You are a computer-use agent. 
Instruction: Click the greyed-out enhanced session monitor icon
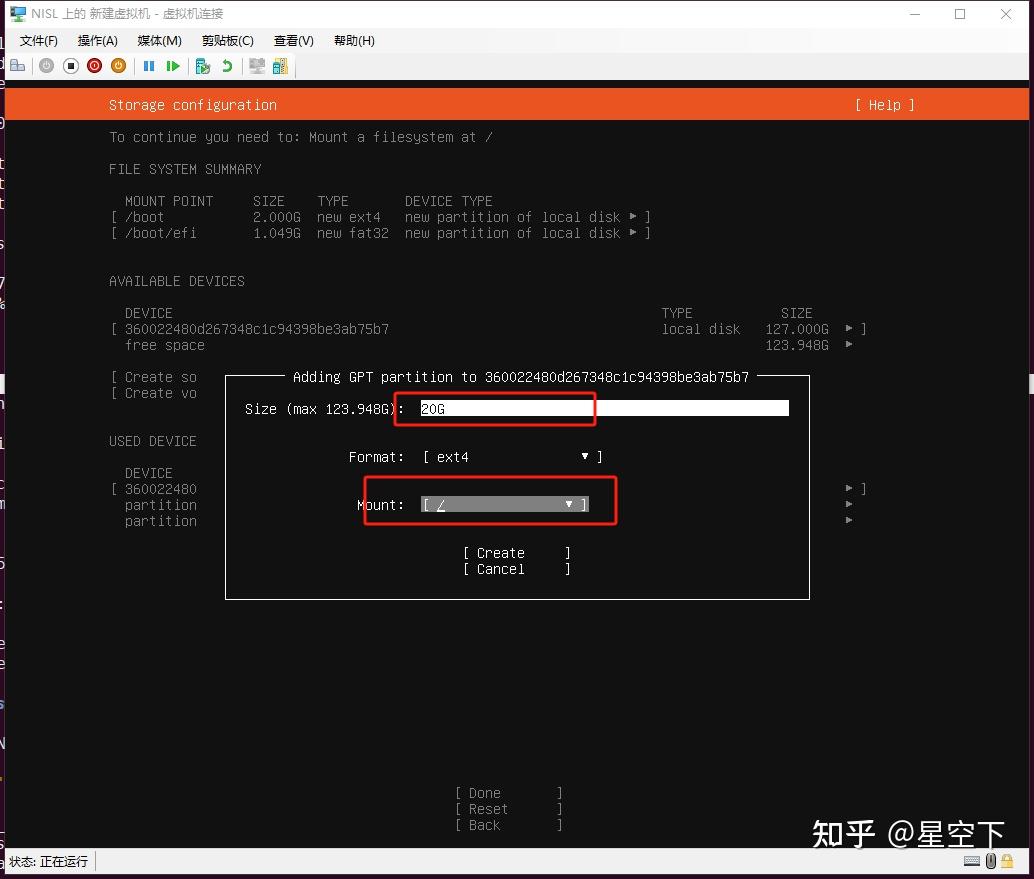pyautogui.click(x=257, y=66)
